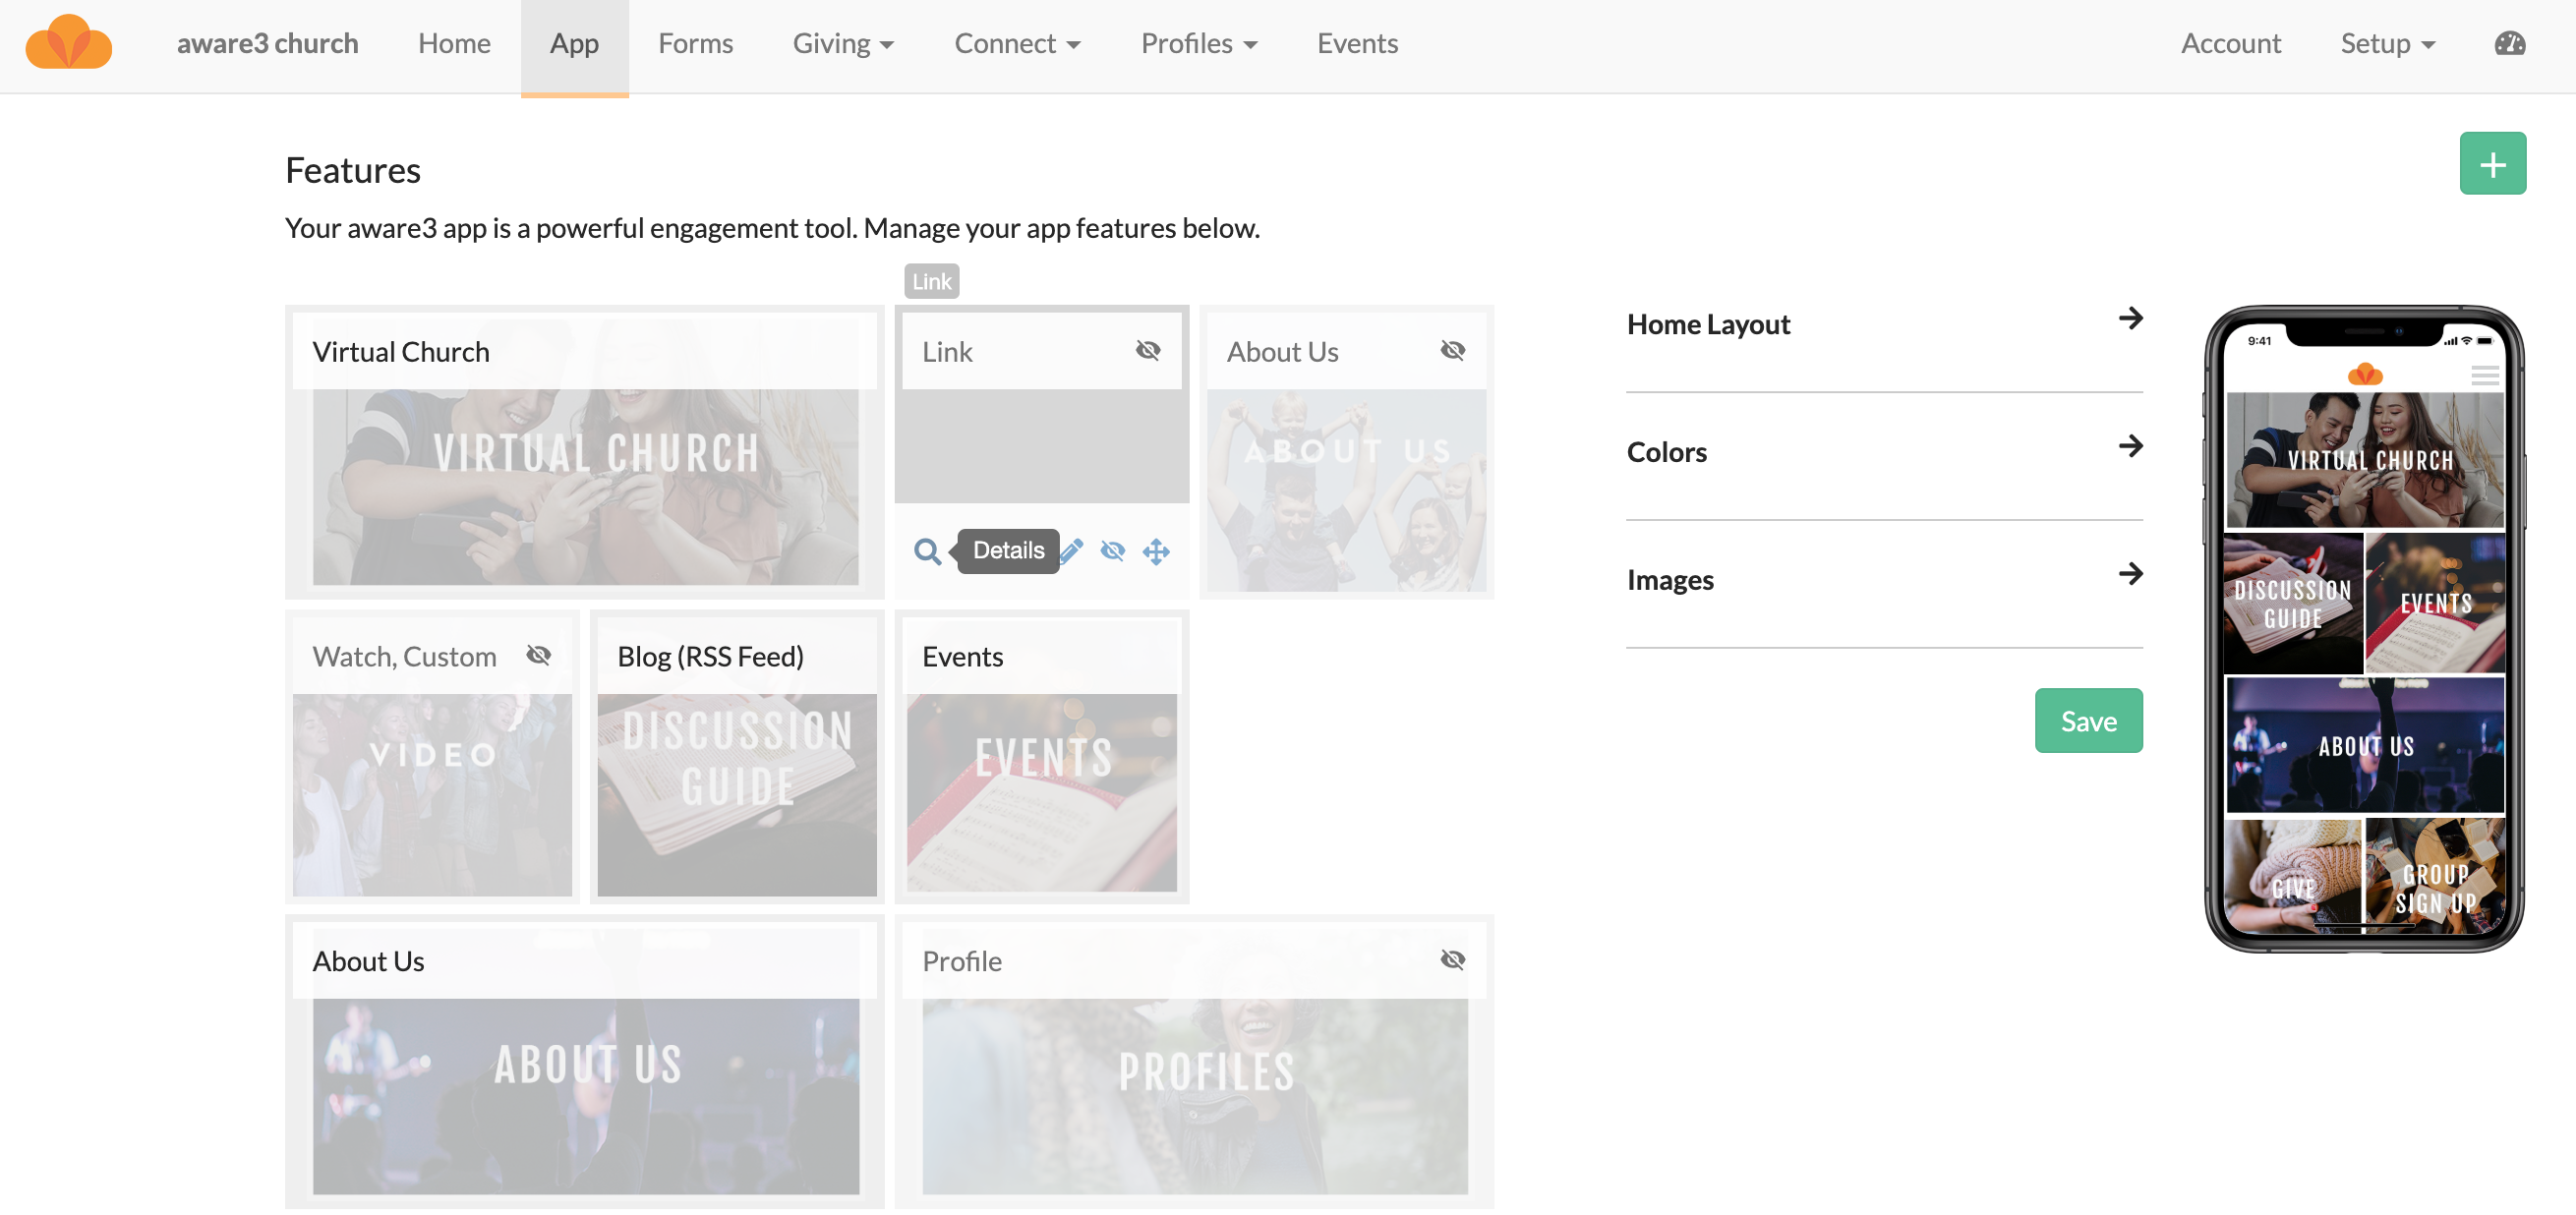Click the 'Blog (RSS Feed)' card title
2576x1215 pixels.
710,657
